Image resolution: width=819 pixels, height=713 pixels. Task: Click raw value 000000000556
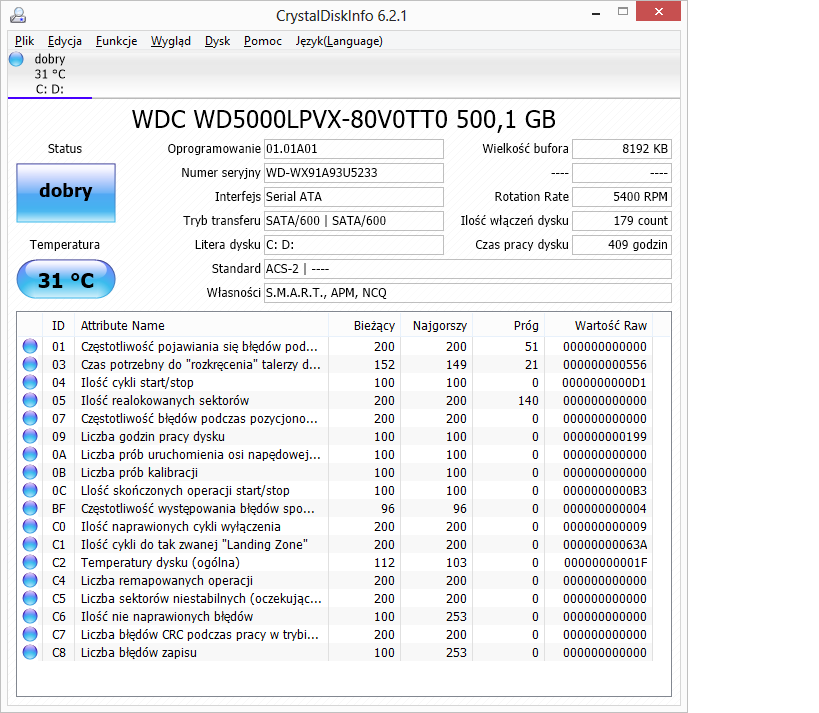[605, 365]
